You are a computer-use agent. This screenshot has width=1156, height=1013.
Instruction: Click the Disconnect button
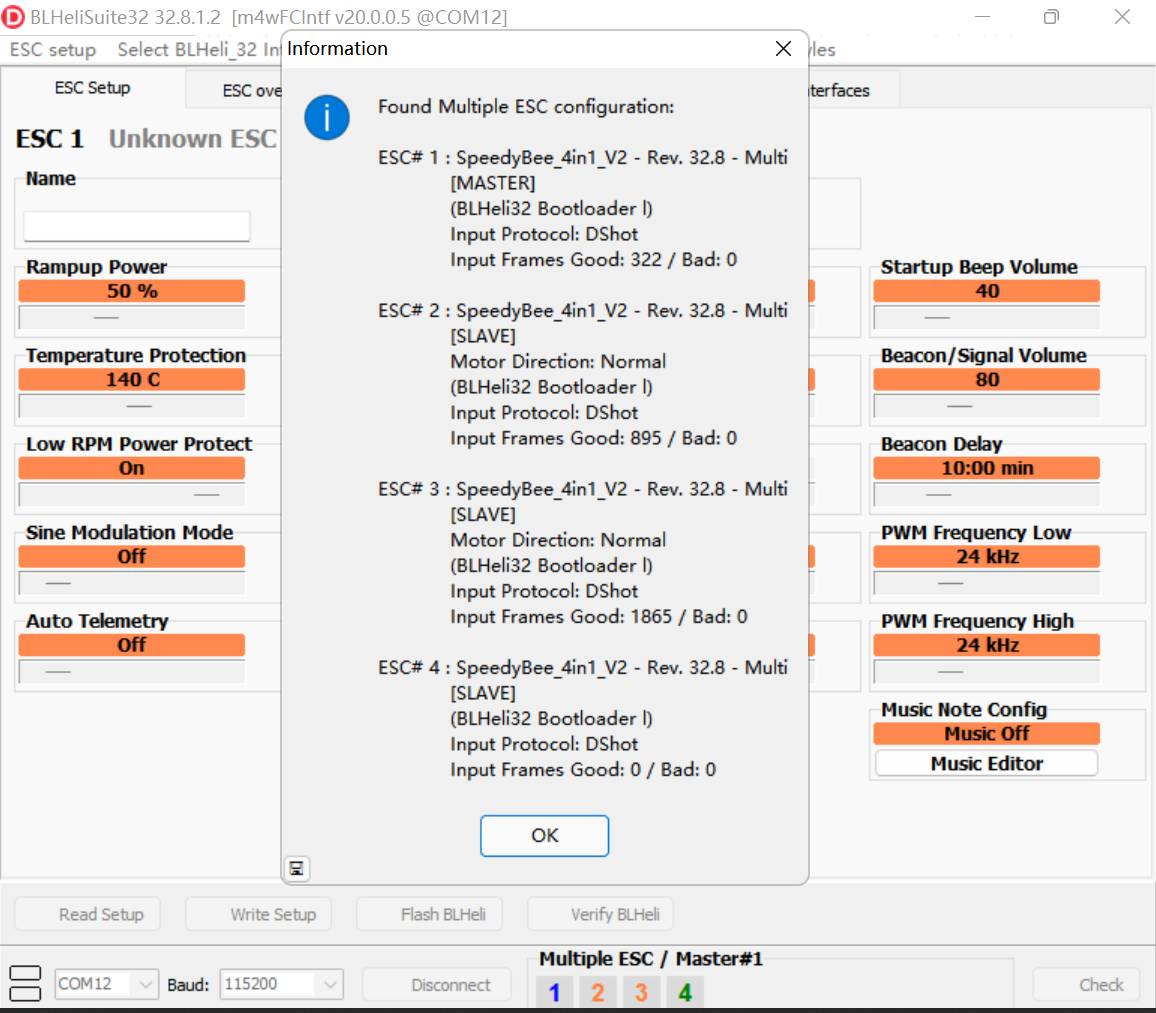(451, 985)
